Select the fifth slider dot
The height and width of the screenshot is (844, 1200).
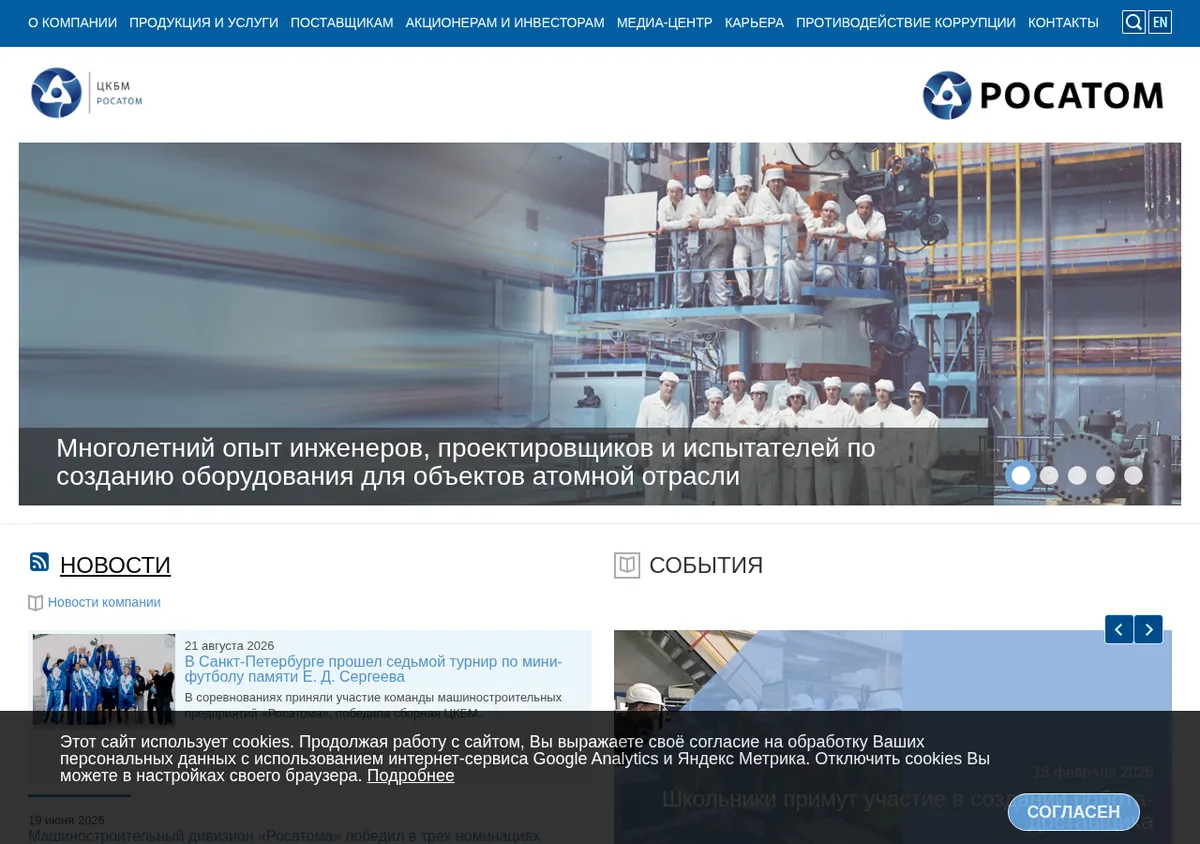(1133, 476)
